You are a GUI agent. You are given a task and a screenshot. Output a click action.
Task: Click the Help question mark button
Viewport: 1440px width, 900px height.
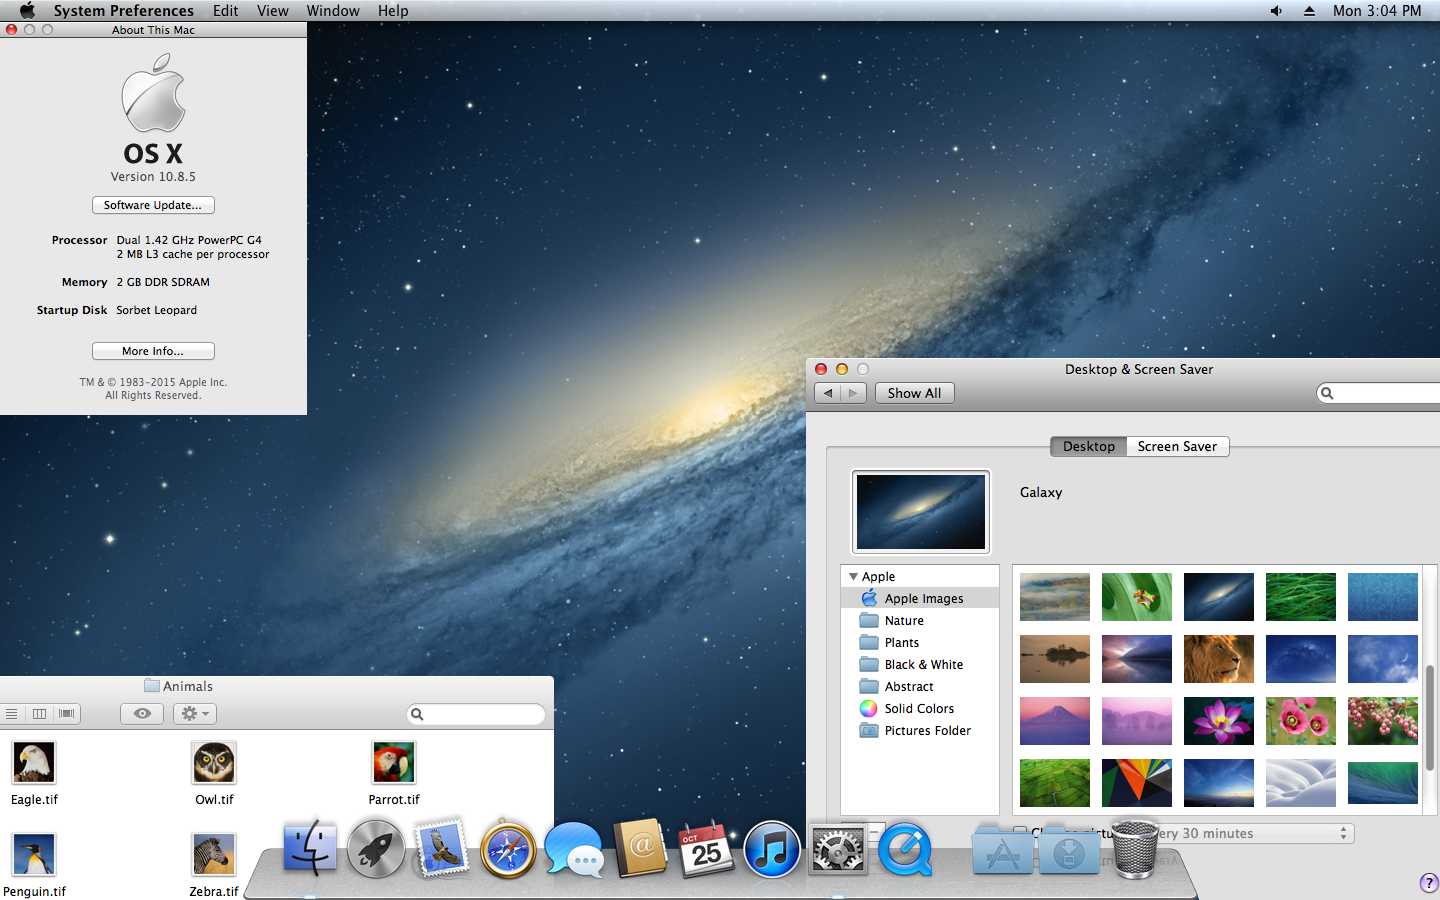click(1428, 882)
